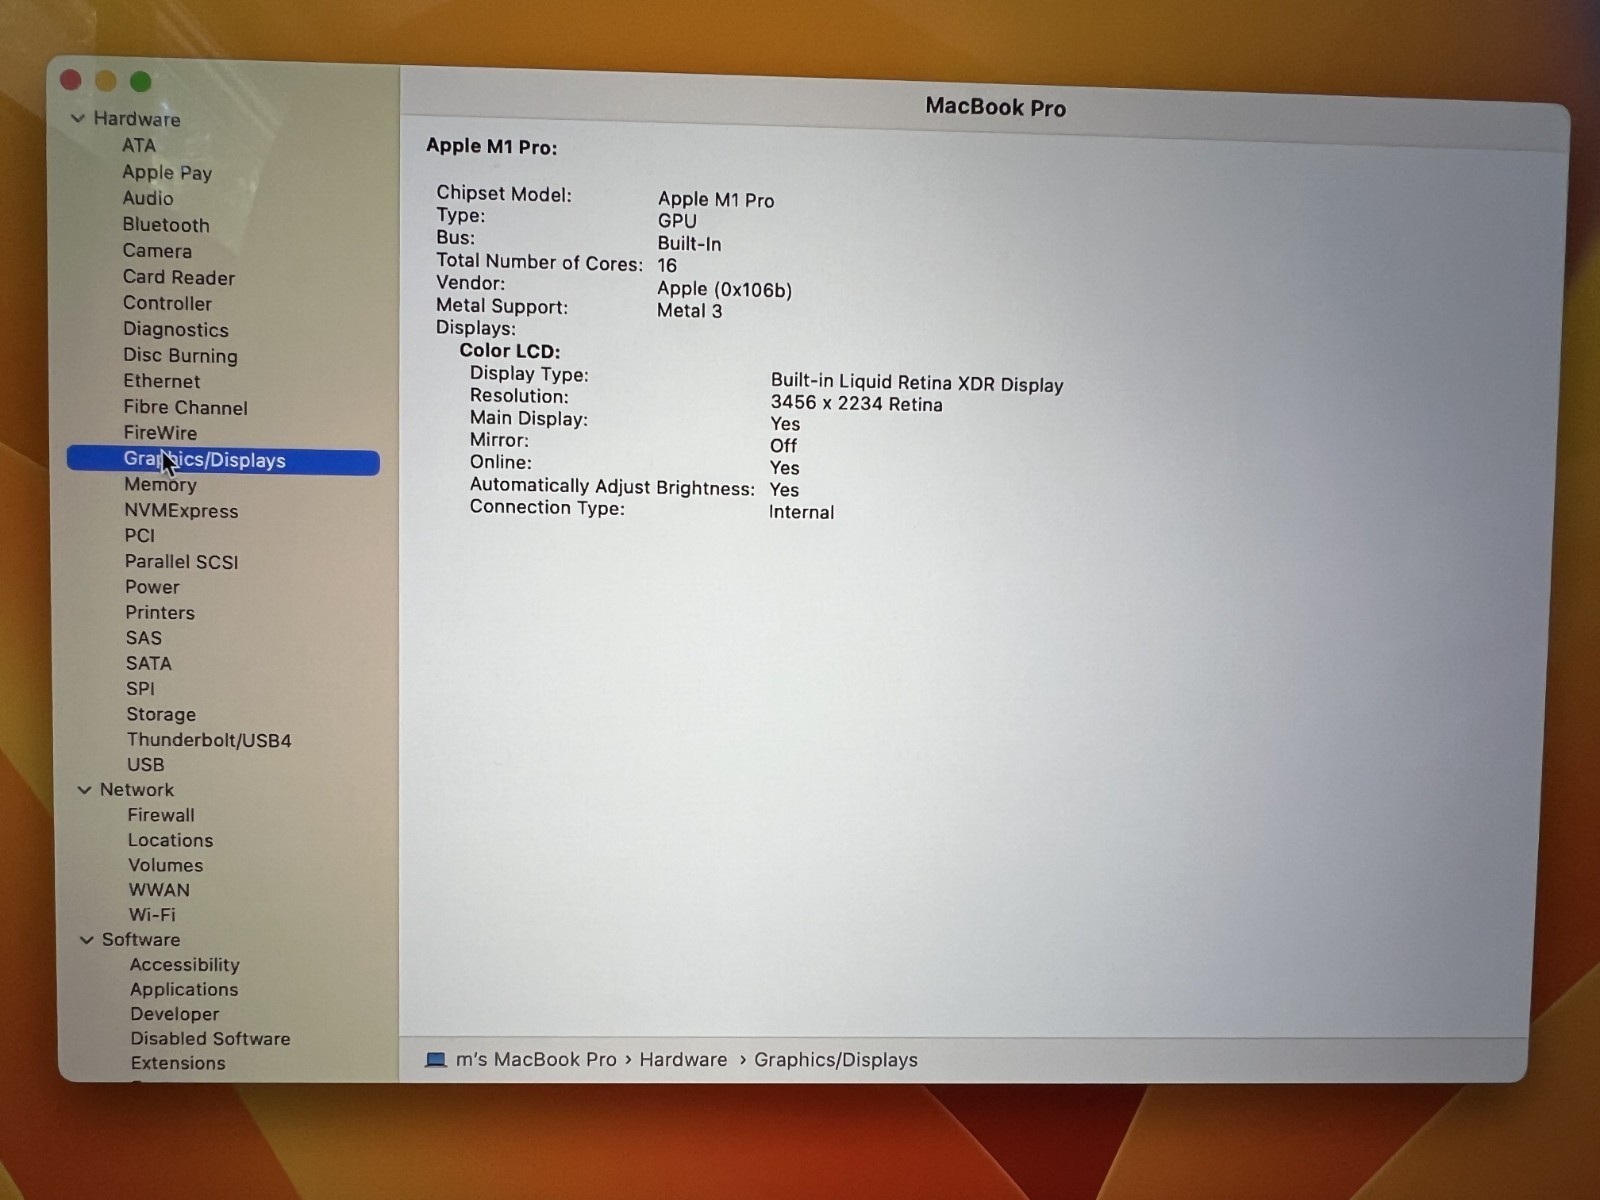
Task: Collapse the Software section chevron
Action: (87, 940)
